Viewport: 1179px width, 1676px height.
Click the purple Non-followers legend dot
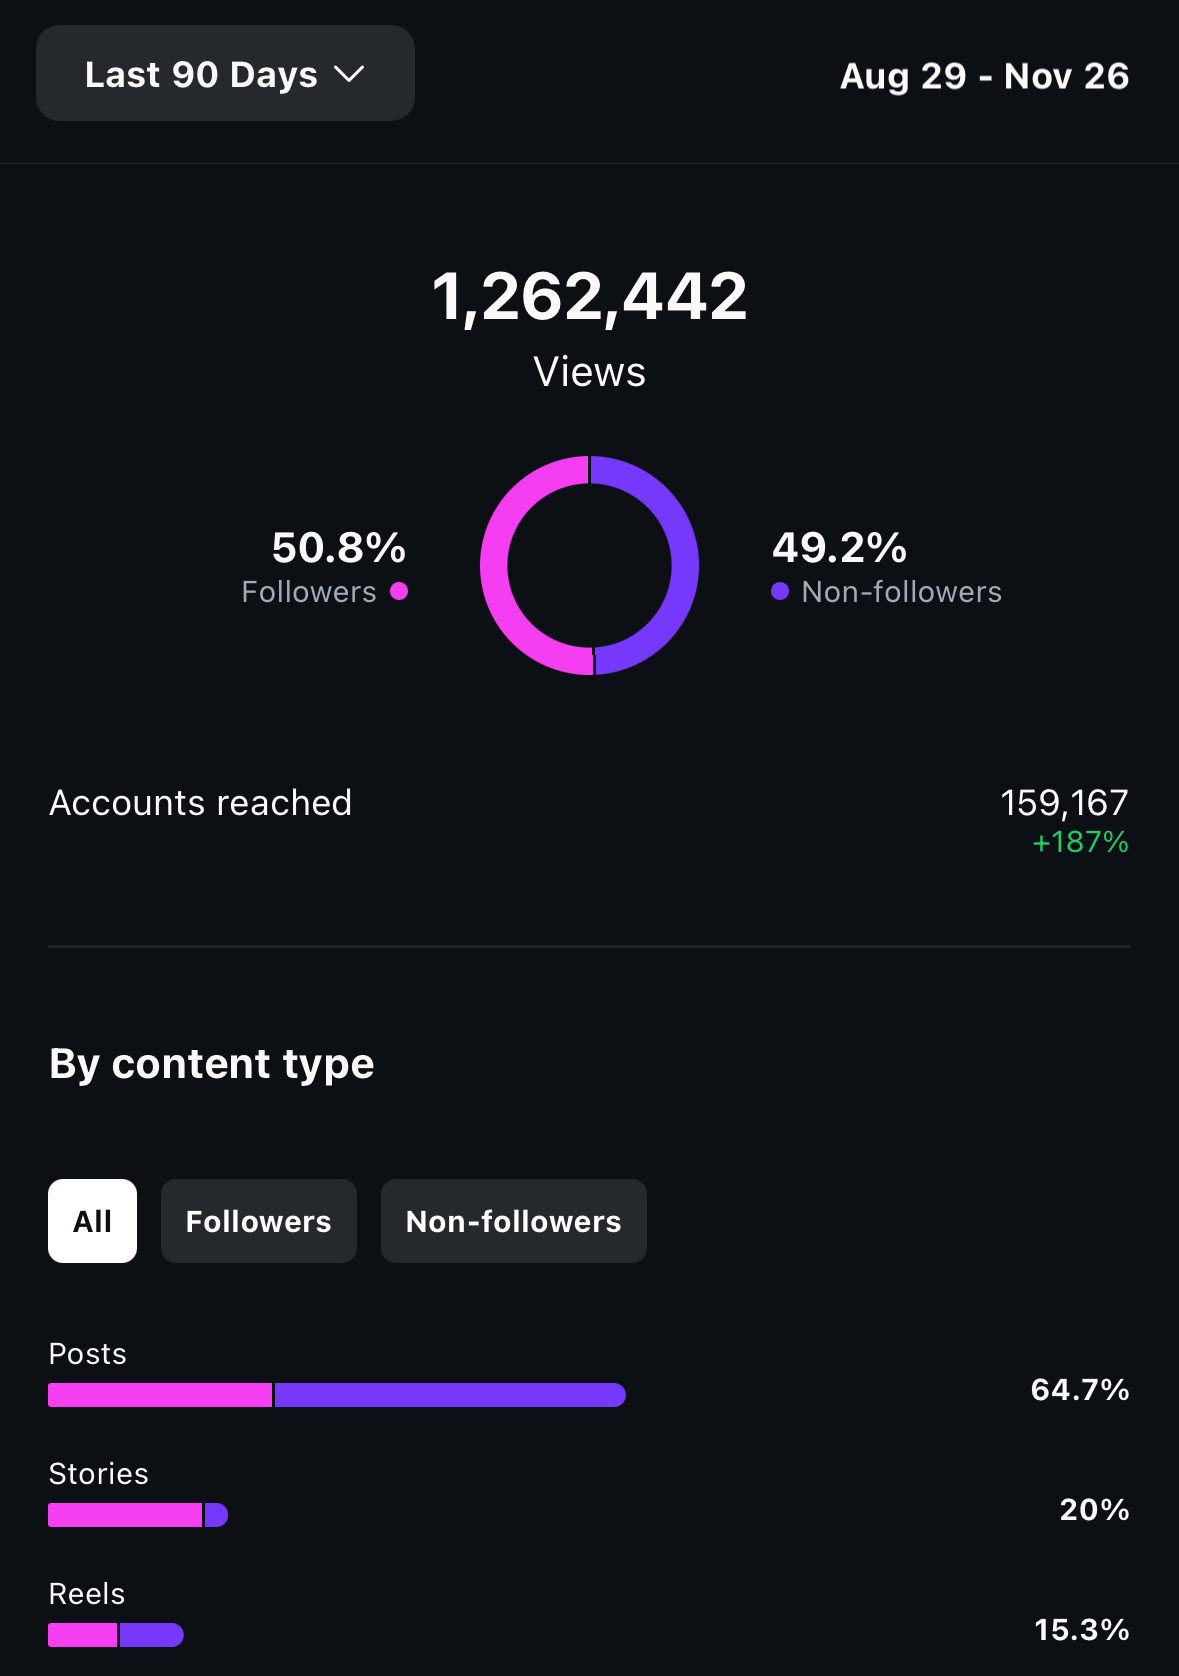(780, 591)
